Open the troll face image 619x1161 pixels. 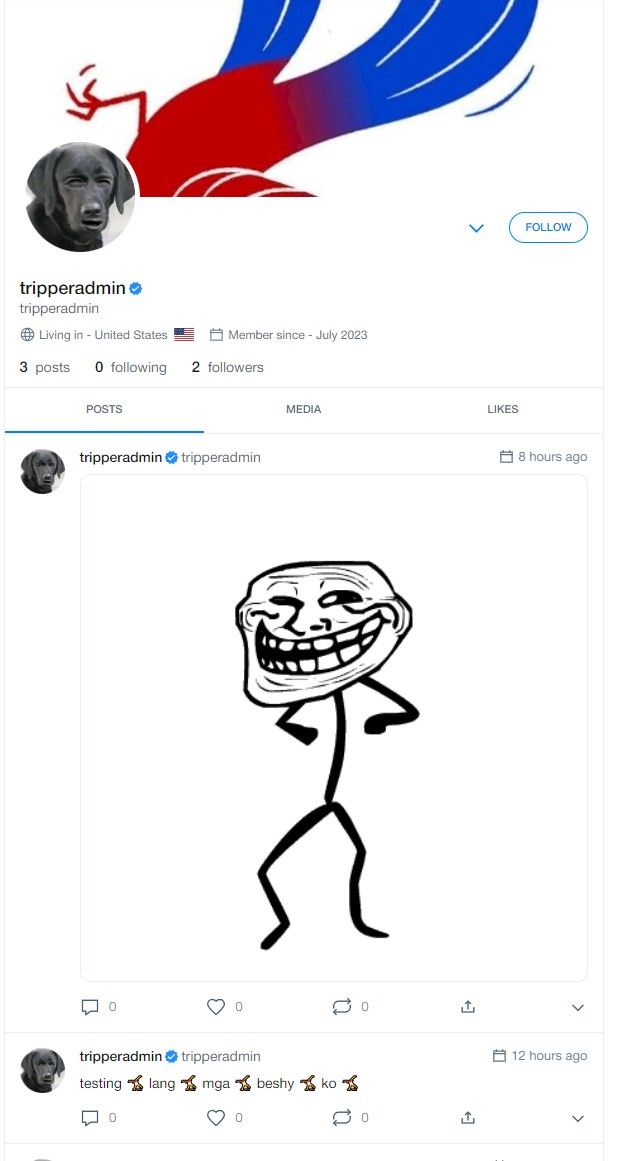pos(333,729)
